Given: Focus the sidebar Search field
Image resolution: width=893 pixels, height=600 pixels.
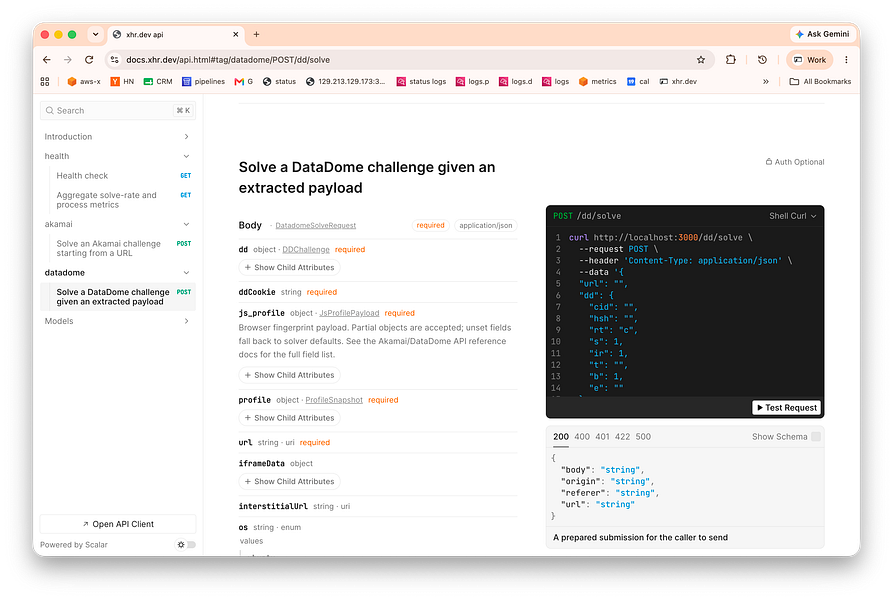Looking at the screenshot, I should pyautogui.click(x=118, y=110).
